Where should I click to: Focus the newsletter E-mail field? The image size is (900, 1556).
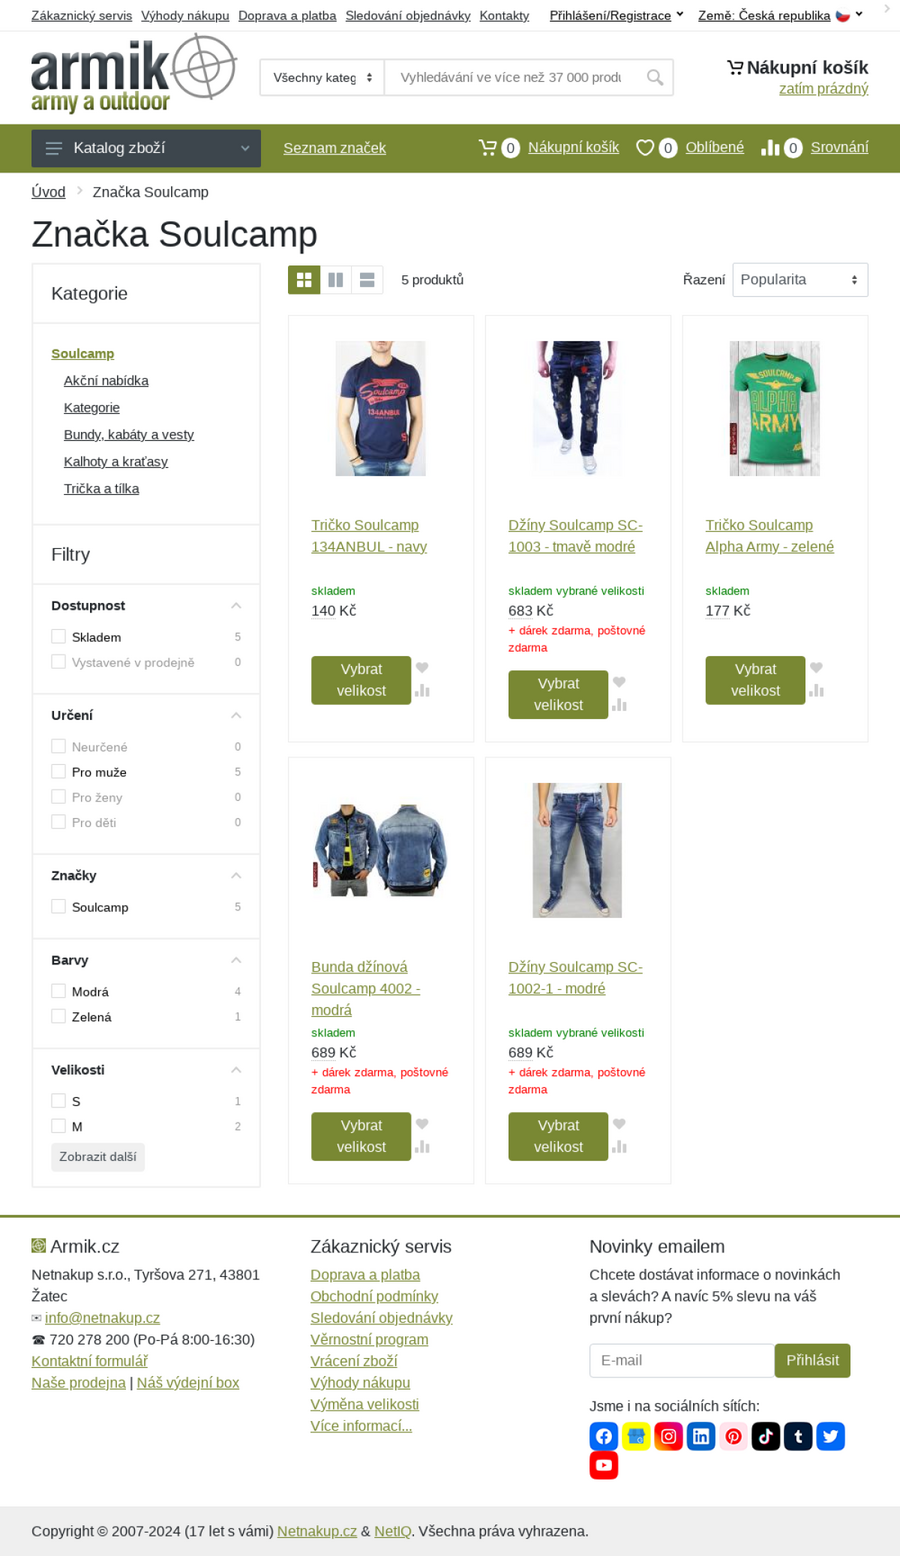[682, 1360]
